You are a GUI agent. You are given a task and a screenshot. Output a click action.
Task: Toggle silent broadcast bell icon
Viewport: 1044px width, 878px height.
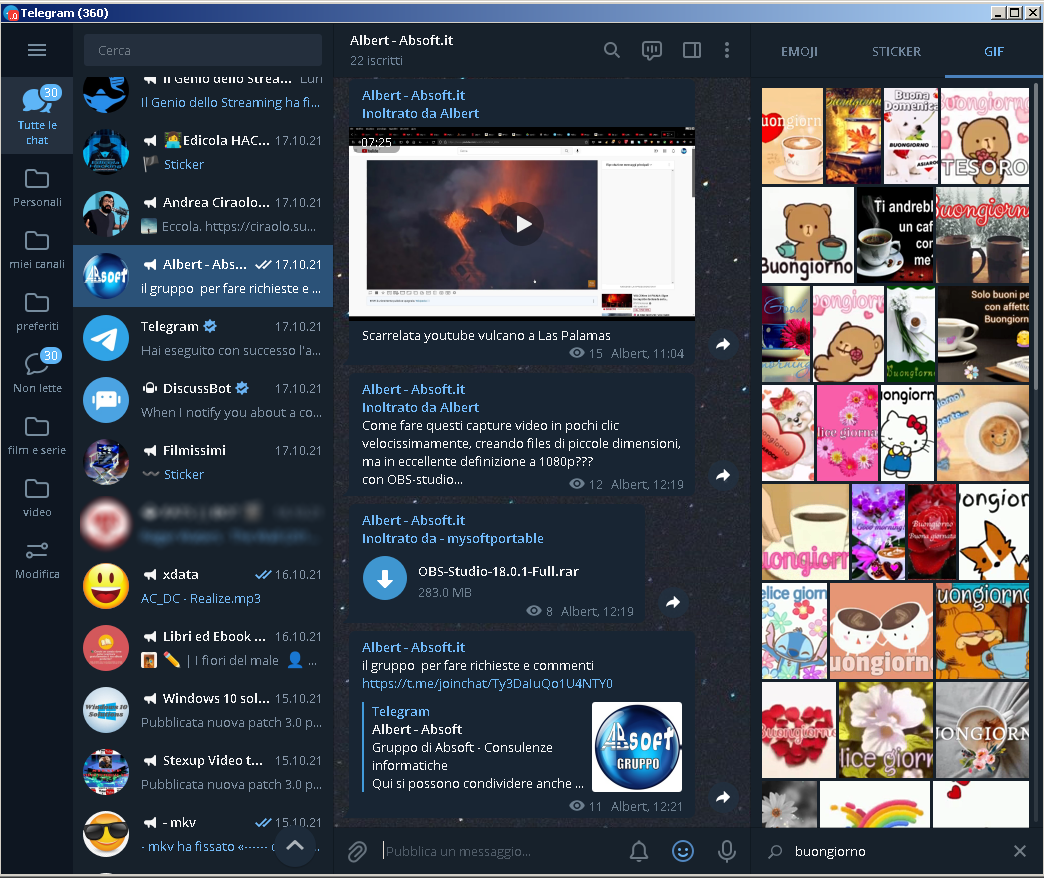coord(639,851)
